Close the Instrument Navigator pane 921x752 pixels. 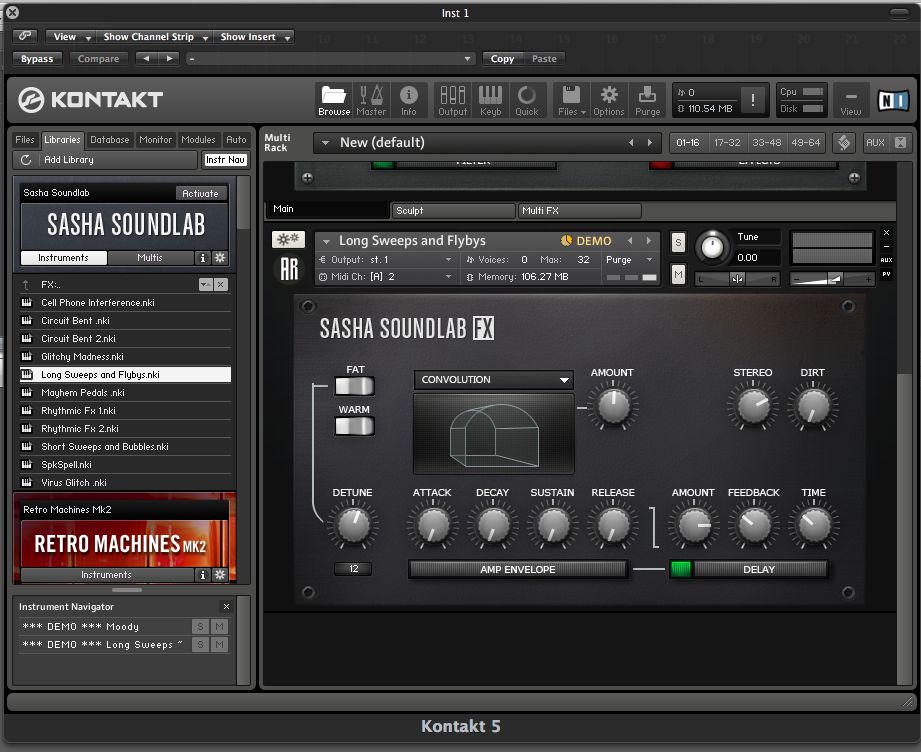click(227, 606)
